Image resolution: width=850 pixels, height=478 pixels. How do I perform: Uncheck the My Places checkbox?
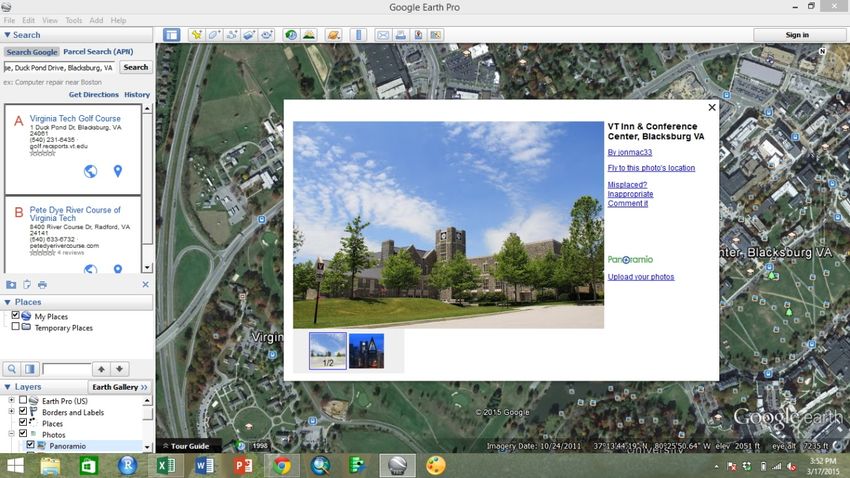(15, 315)
